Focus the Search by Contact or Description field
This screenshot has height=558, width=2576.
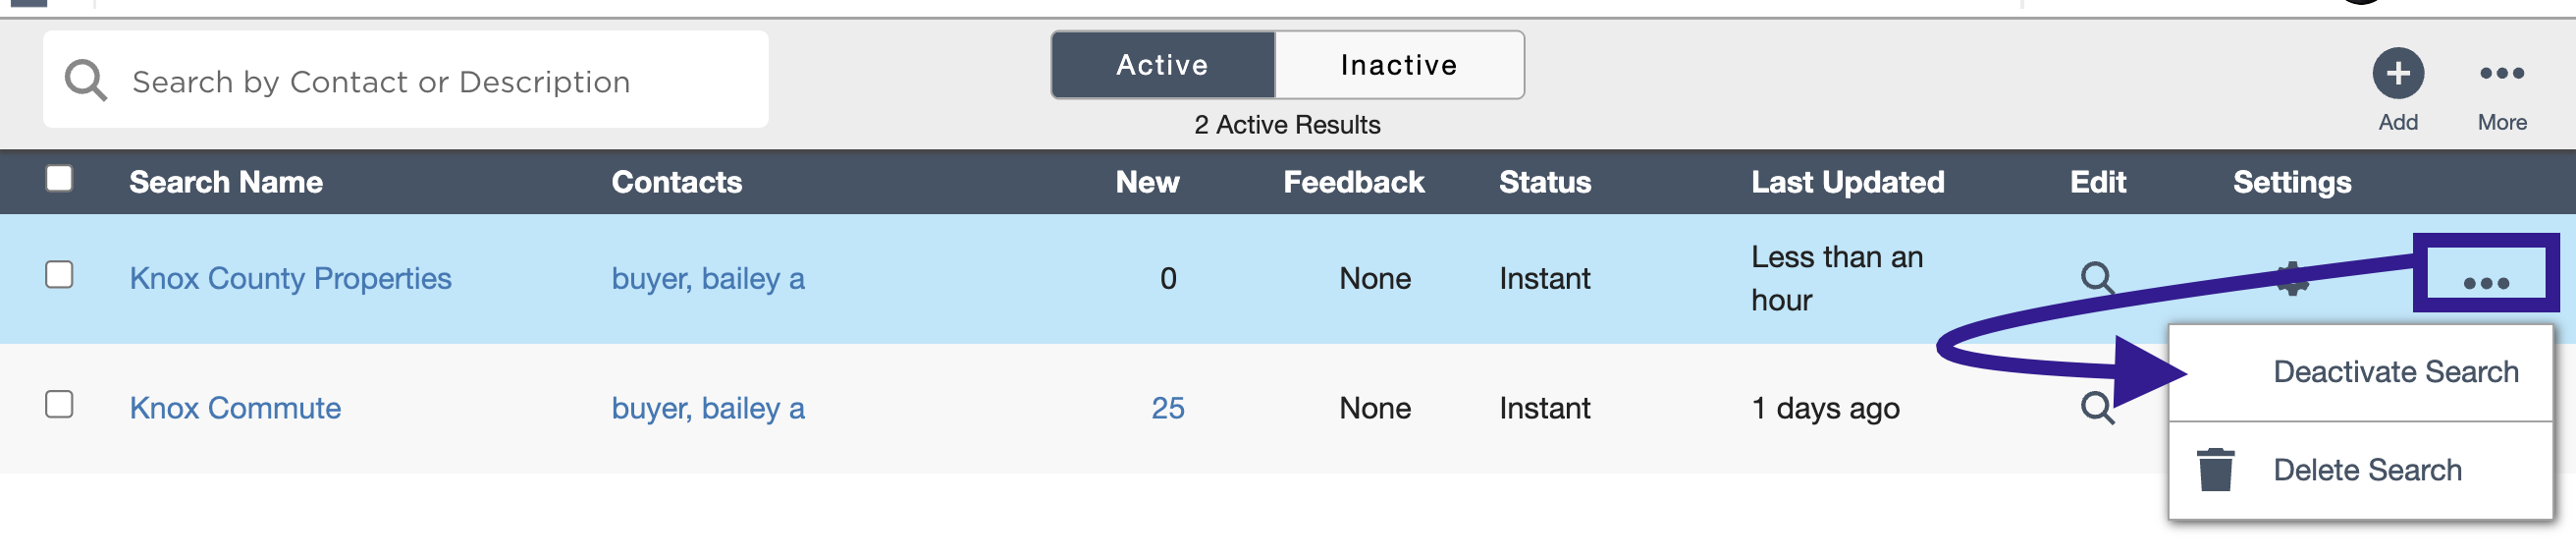pyautogui.click(x=405, y=80)
